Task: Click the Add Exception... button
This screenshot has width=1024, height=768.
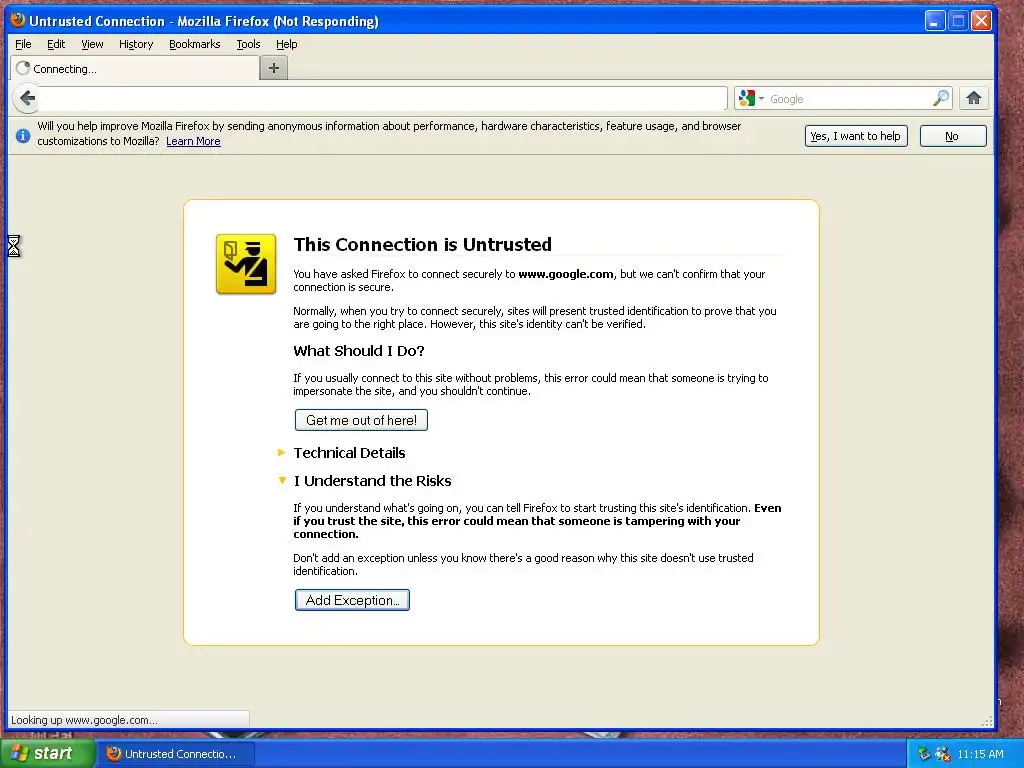Action: [352, 600]
